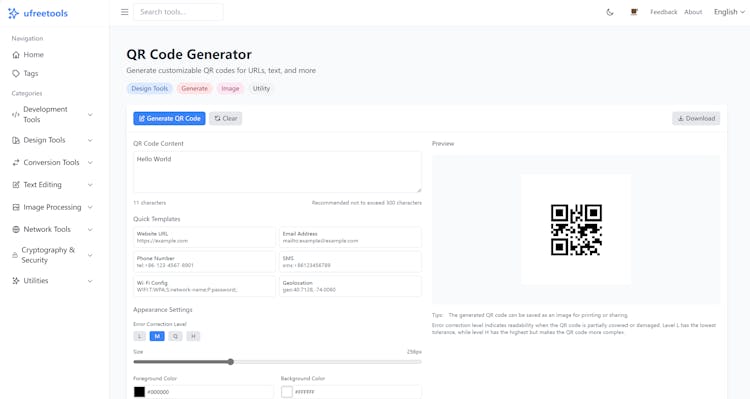Expand the Network Tools category chevron
This screenshot has width=750, height=399.
90,230
